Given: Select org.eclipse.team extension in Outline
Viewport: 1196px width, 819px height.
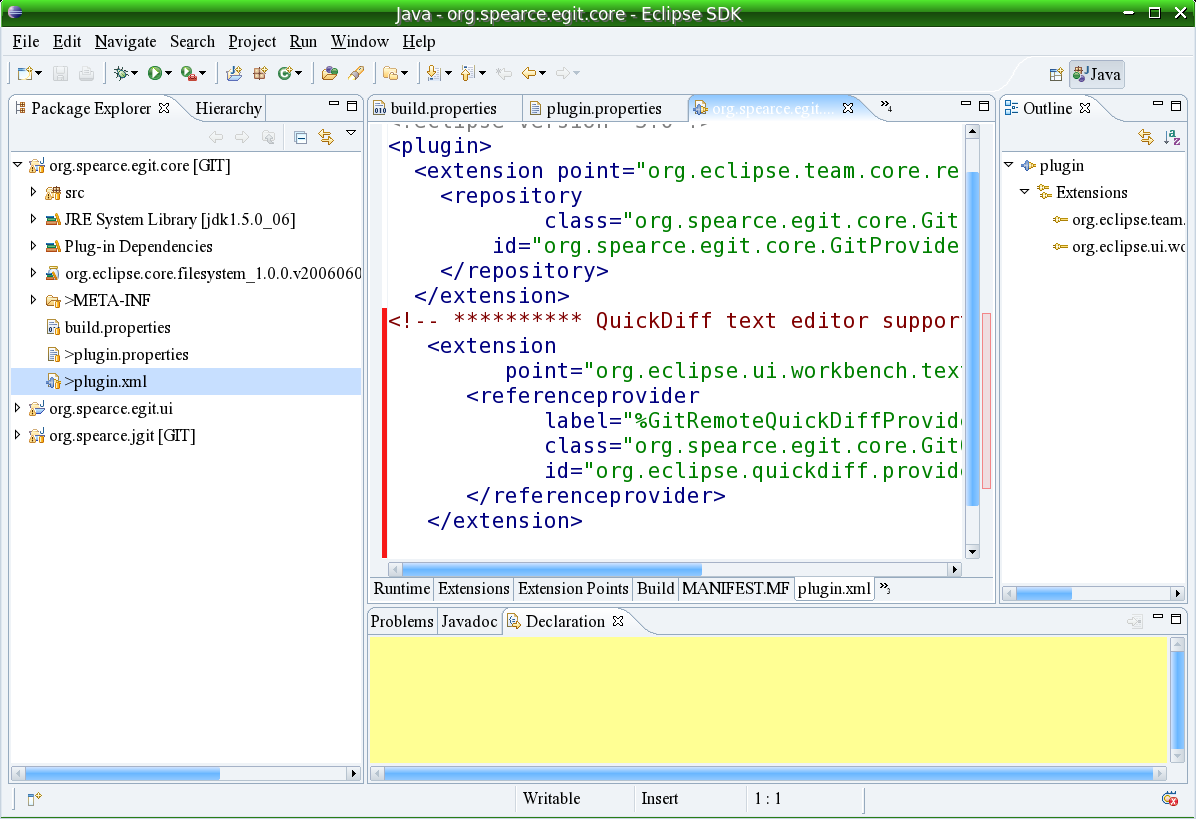Looking at the screenshot, I should [x=1120, y=220].
